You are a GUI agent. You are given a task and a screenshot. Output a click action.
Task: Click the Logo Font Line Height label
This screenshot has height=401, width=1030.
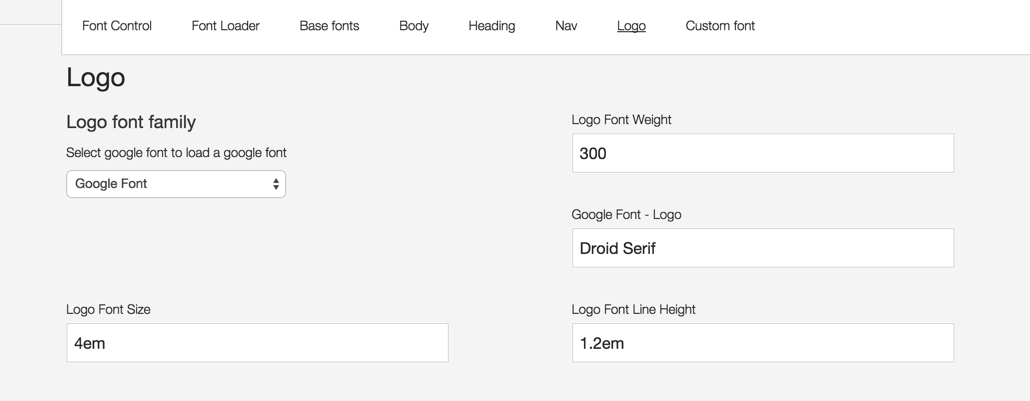[633, 309]
